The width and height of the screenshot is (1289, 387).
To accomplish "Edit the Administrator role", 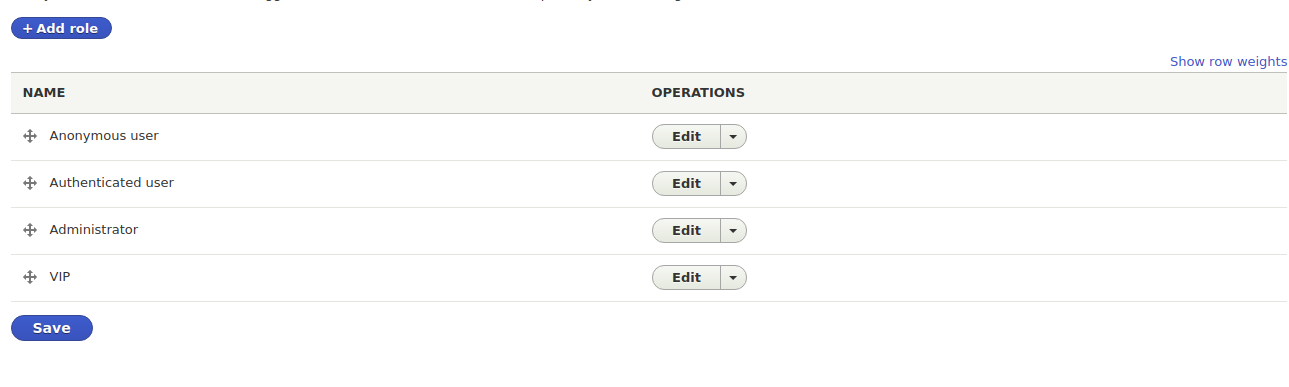I will (x=686, y=231).
